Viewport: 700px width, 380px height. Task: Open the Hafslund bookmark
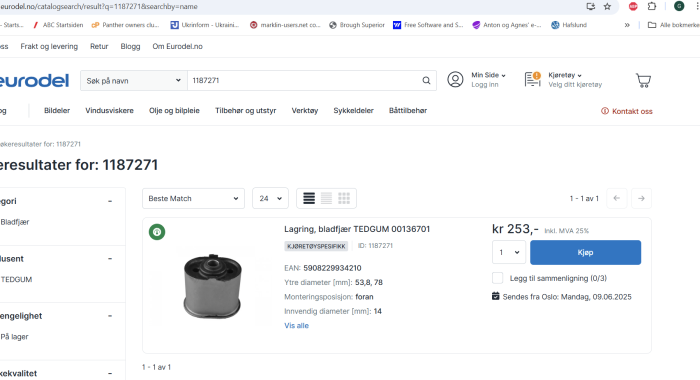(569, 25)
